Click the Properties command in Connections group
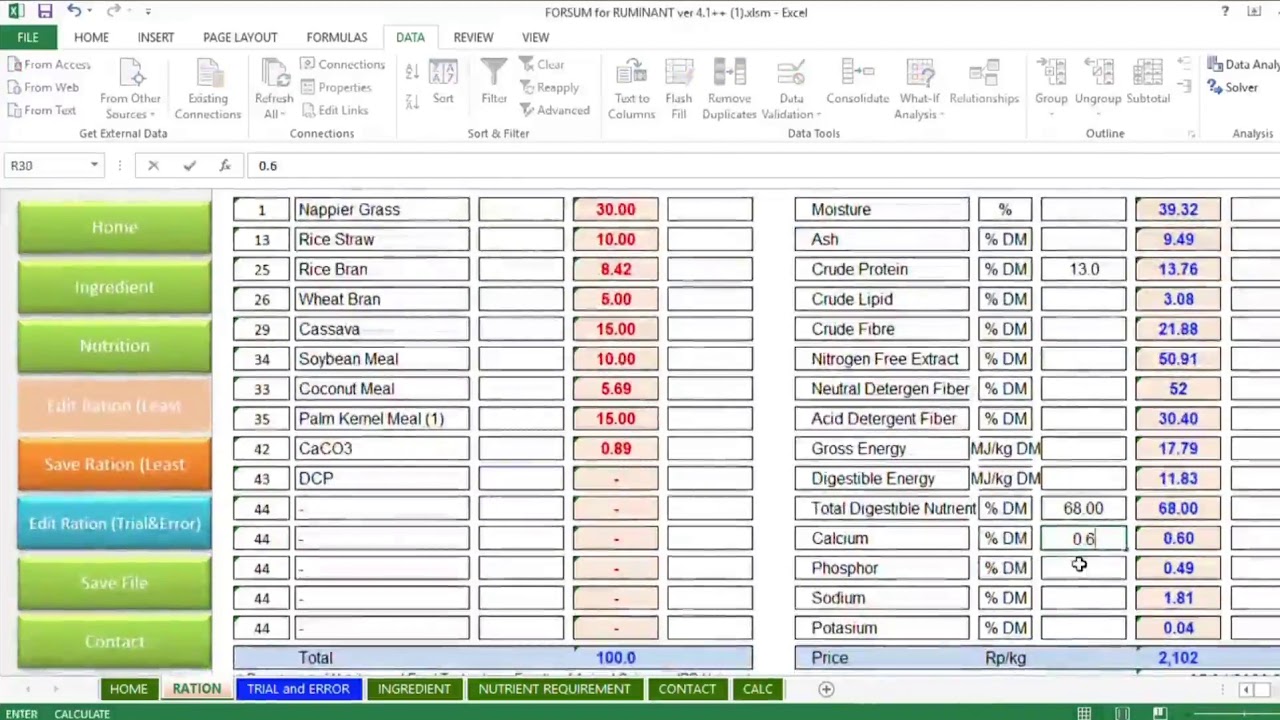Viewport: 1280px width, 720px height. [336, 87]
